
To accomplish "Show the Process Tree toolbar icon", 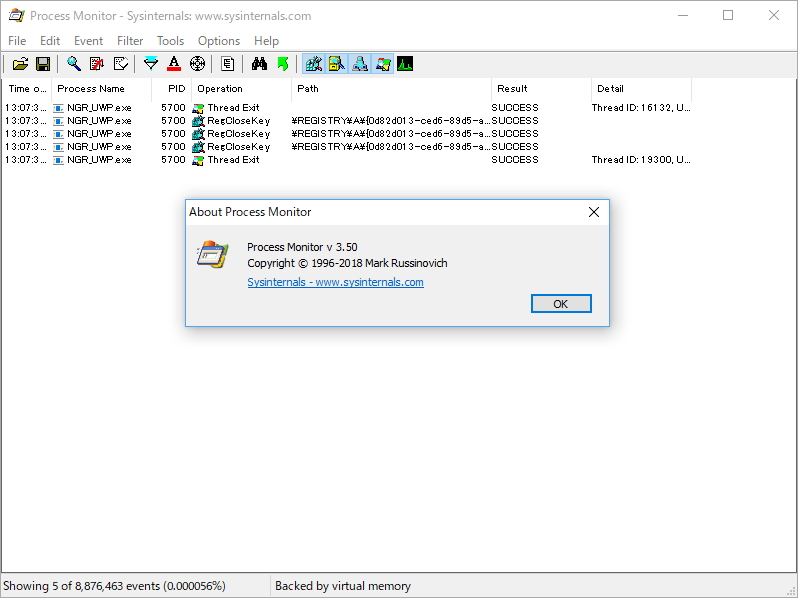I will point(227,64).
